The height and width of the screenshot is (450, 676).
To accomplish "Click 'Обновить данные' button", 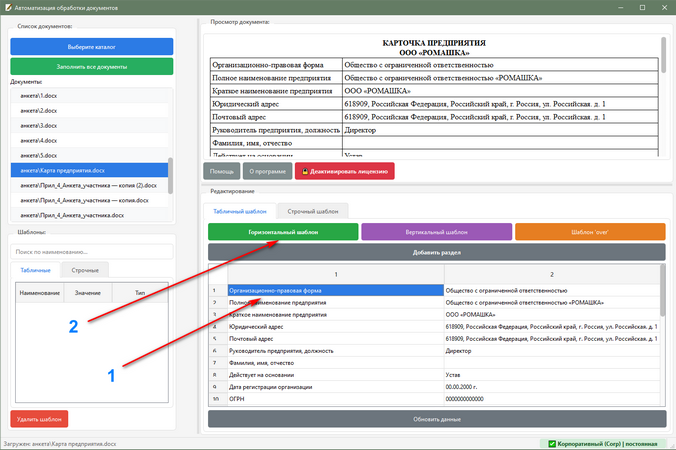I will (x=437, y=419).
